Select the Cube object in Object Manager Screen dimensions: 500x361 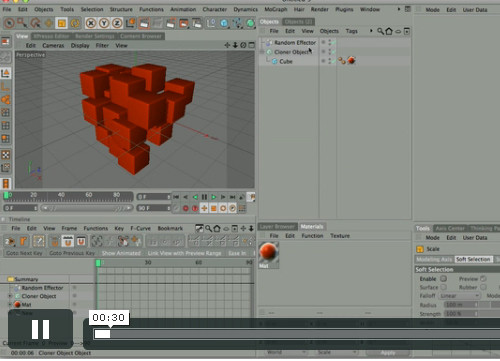tap(286, 61)
